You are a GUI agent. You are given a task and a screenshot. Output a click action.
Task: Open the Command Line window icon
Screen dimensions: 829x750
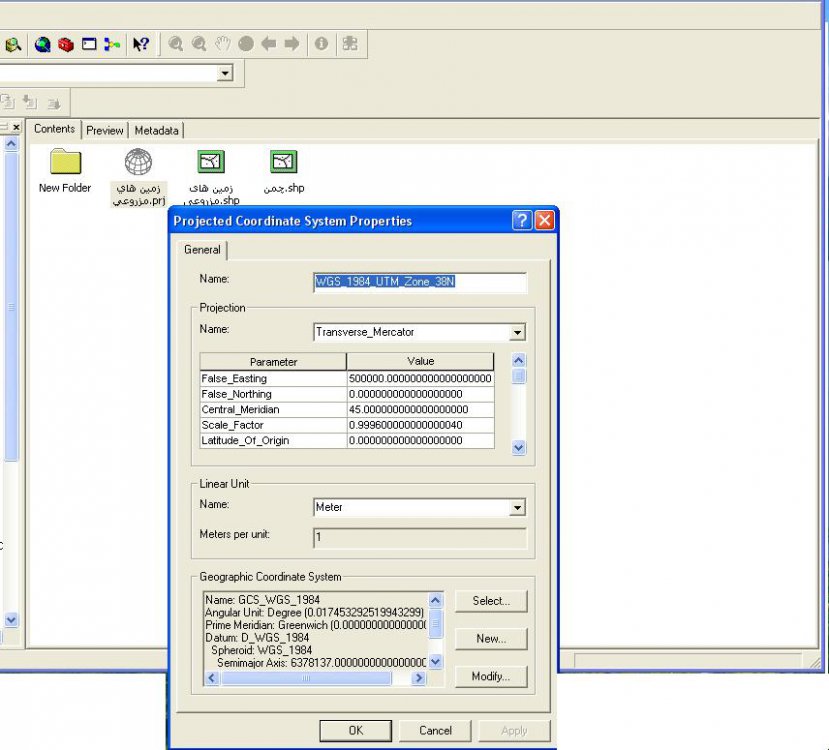89,44
